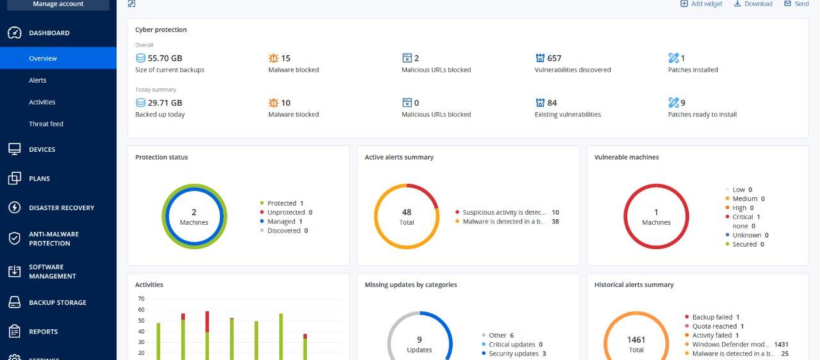Click the Backup Storage drive icon
Viewport: 820px width, 360px height.
pos(15,302)
